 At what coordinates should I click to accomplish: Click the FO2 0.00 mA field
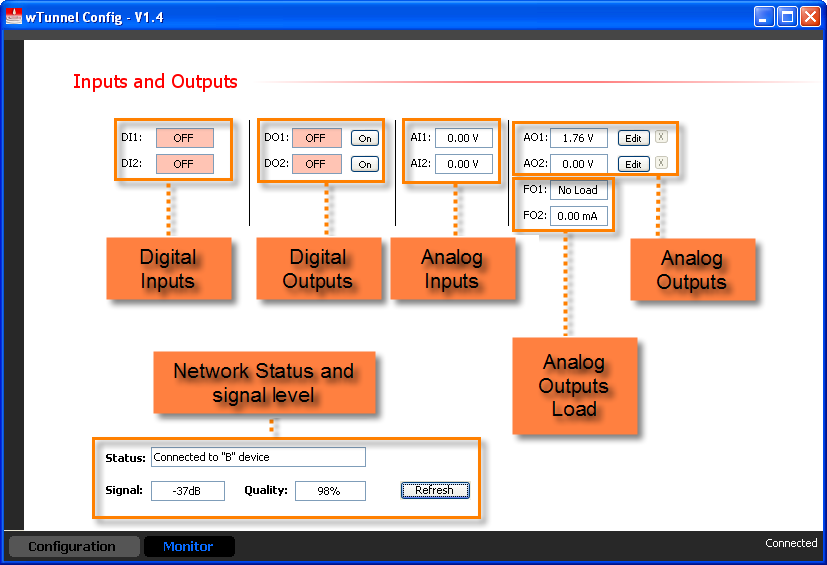[578, 216]
